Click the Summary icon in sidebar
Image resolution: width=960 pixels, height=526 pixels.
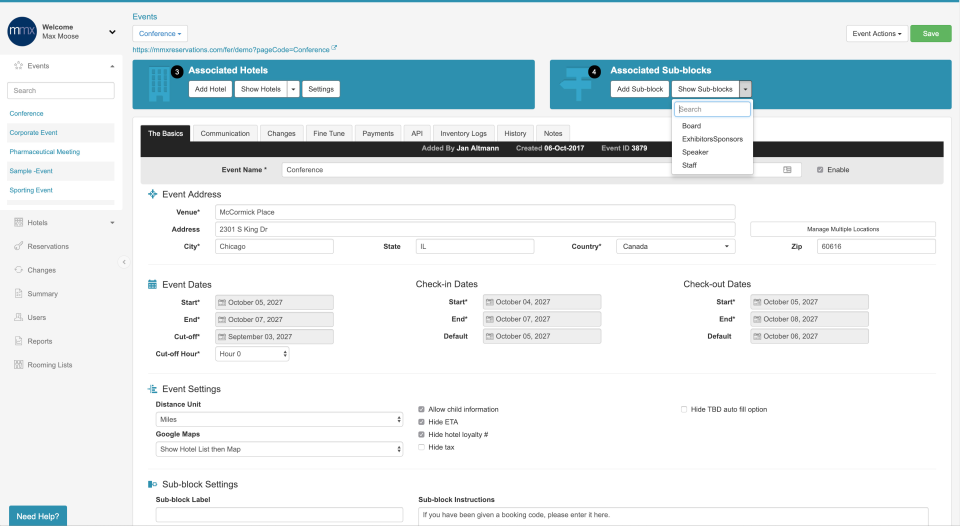click(18, 293)
